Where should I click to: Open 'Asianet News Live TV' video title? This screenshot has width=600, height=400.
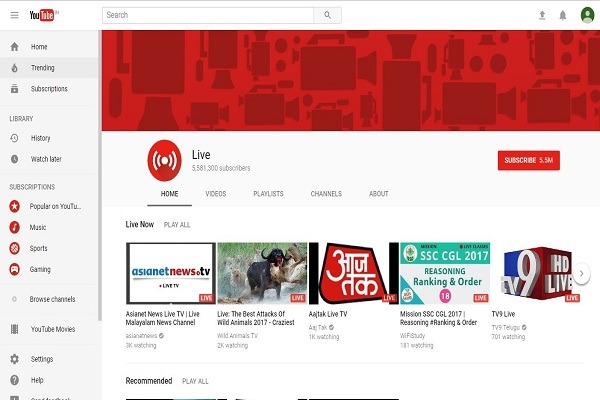tap(163, 318)
